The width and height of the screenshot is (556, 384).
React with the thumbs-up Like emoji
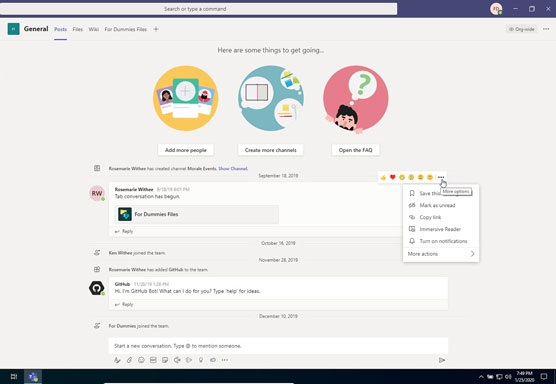tap(383, 177)
